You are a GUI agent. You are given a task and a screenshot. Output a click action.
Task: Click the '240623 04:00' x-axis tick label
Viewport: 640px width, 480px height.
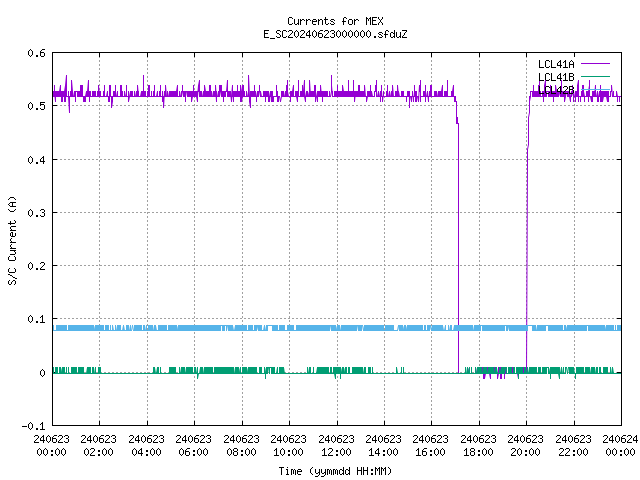coord(146,445)
